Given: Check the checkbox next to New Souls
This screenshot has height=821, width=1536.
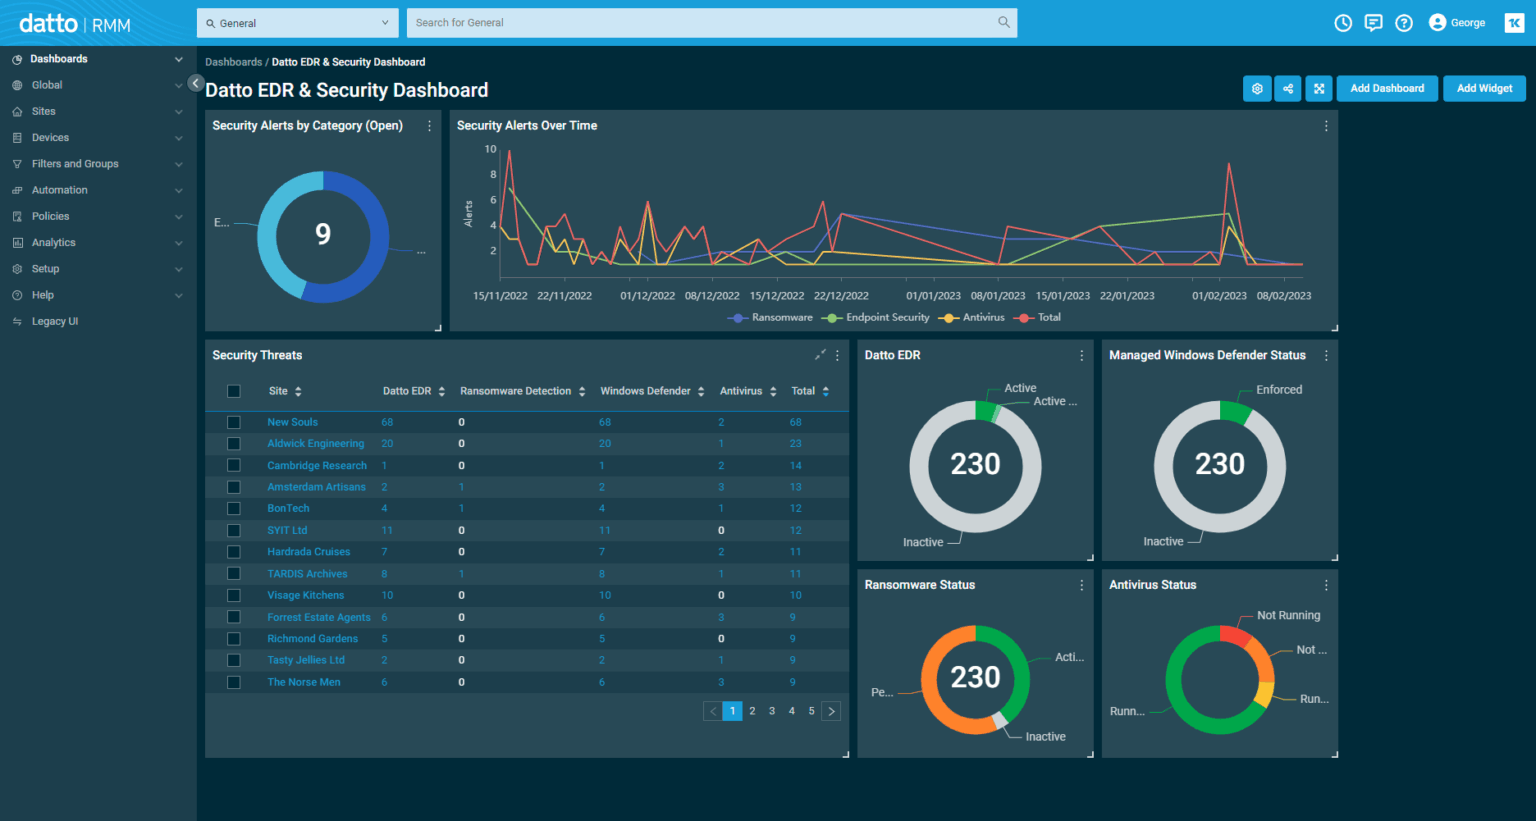Looking at the screenshot, I should [x=233, y=421].
